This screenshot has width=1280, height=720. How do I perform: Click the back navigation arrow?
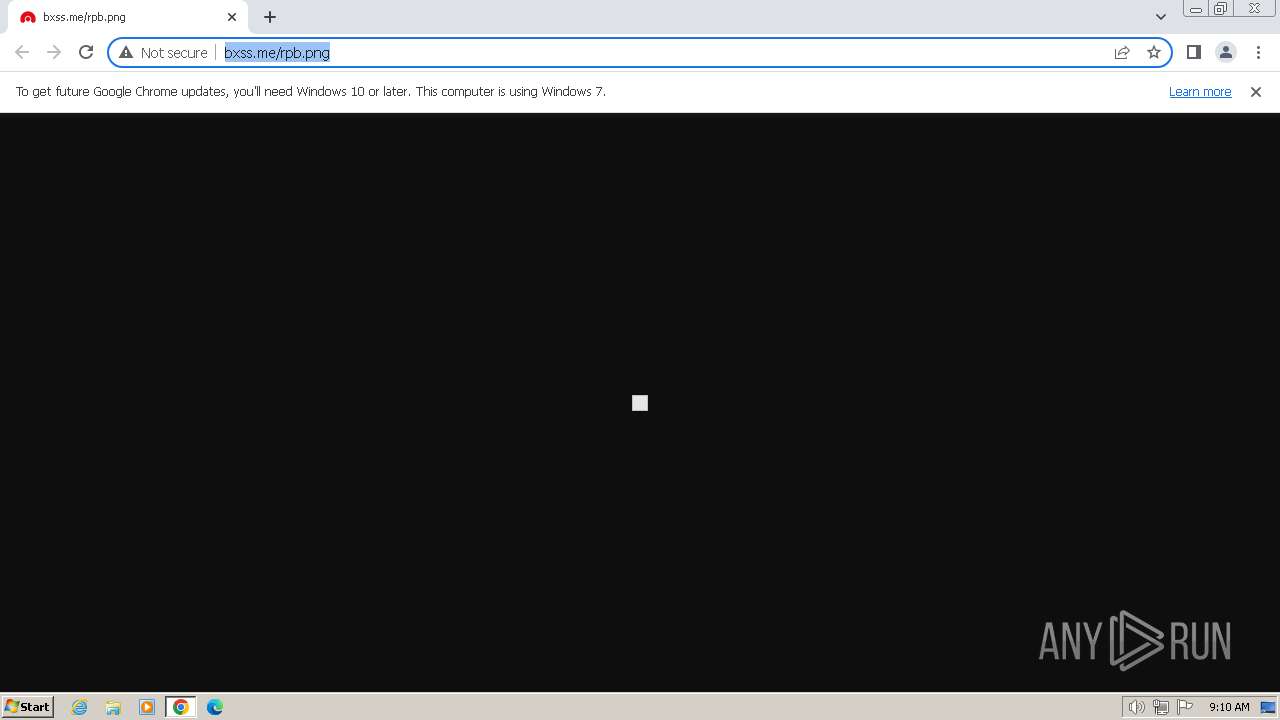[x=22, y=52]
